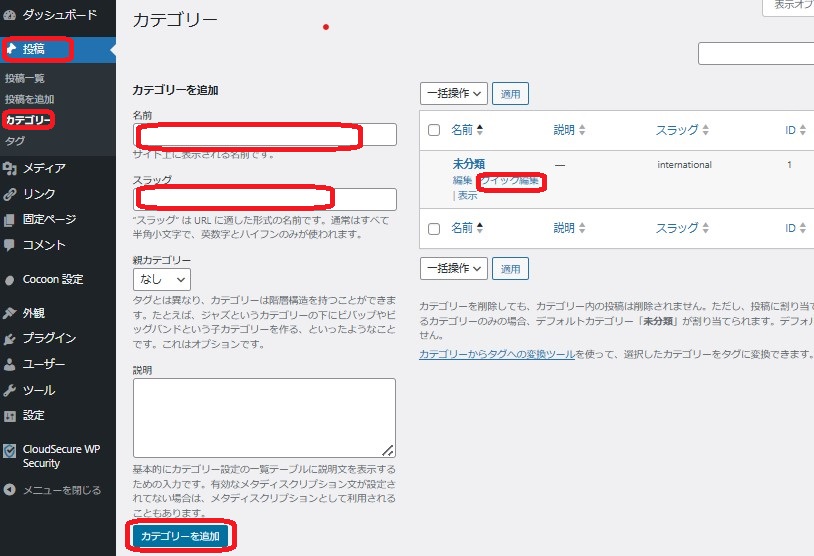
Task: Open the top bulk actions dropdown
Action: (453, 94)
